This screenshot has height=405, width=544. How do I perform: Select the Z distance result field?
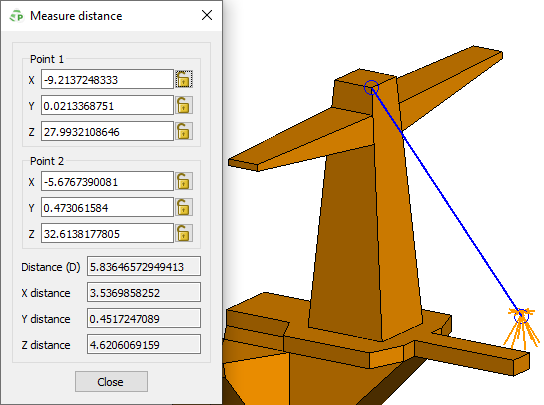click(144, 344)
